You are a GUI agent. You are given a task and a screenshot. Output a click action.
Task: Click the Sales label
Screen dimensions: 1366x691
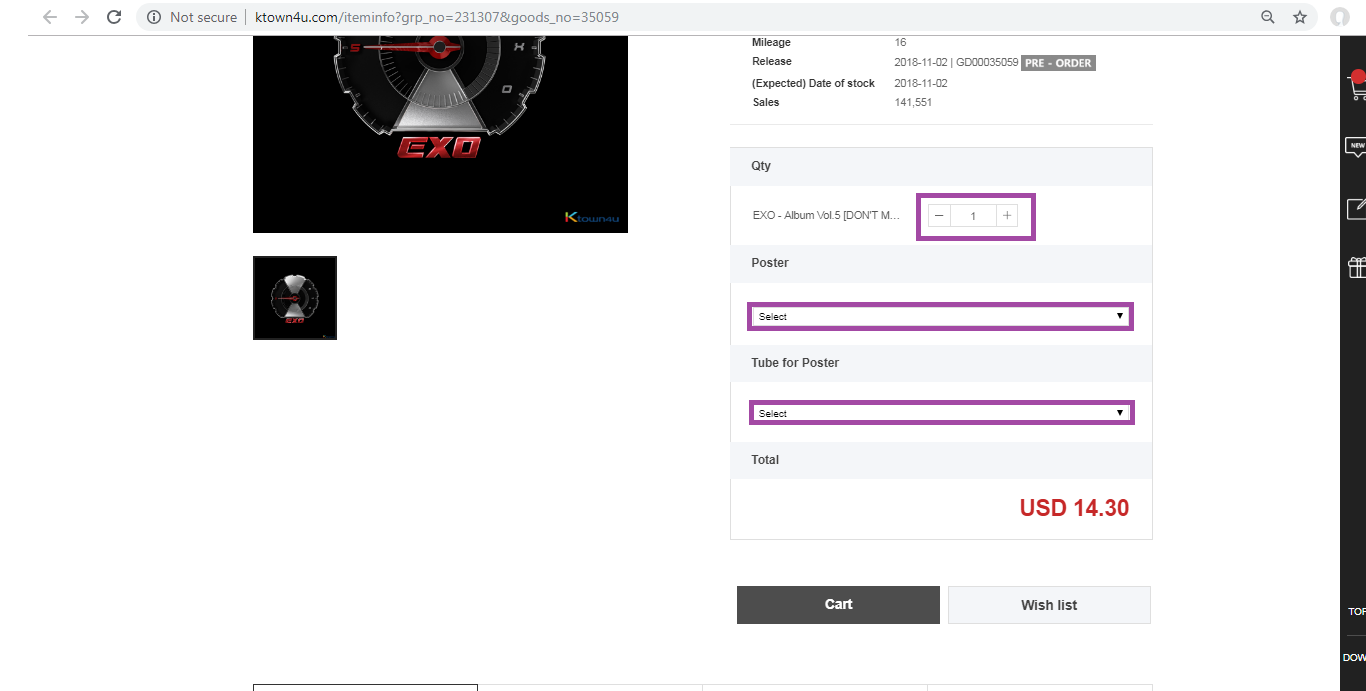[x=766, y=102]
